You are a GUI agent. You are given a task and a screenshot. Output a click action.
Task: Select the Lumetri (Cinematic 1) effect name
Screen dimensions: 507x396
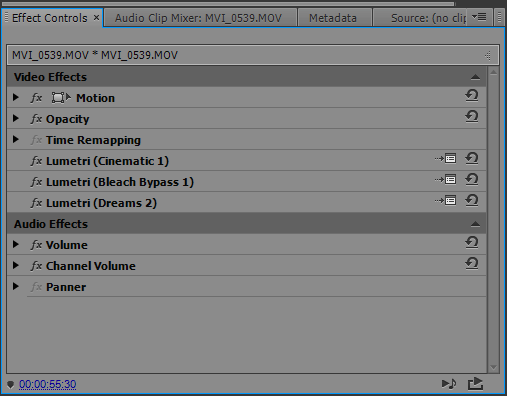pyautogui.click(x=107, y=161)
